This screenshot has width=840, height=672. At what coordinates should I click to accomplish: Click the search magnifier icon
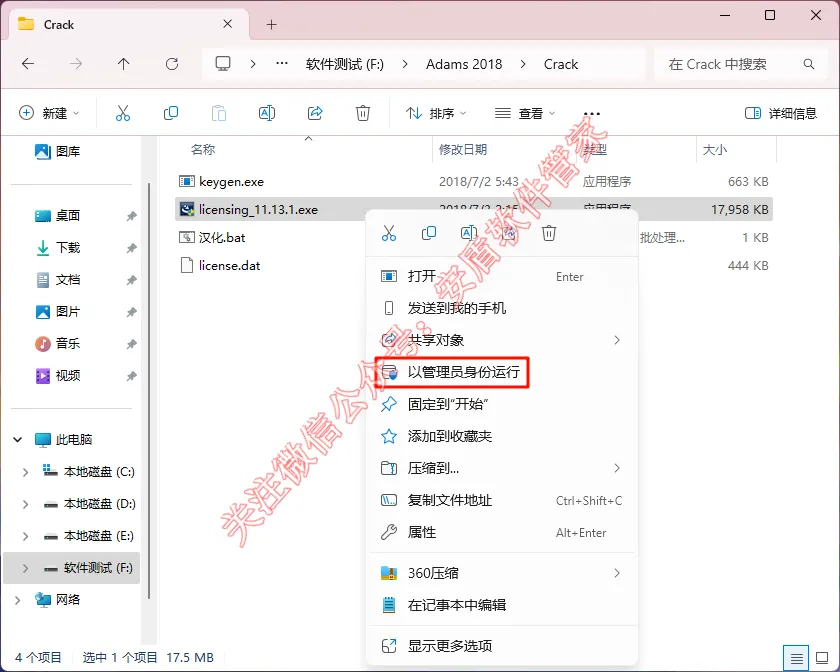pos(808,64)
